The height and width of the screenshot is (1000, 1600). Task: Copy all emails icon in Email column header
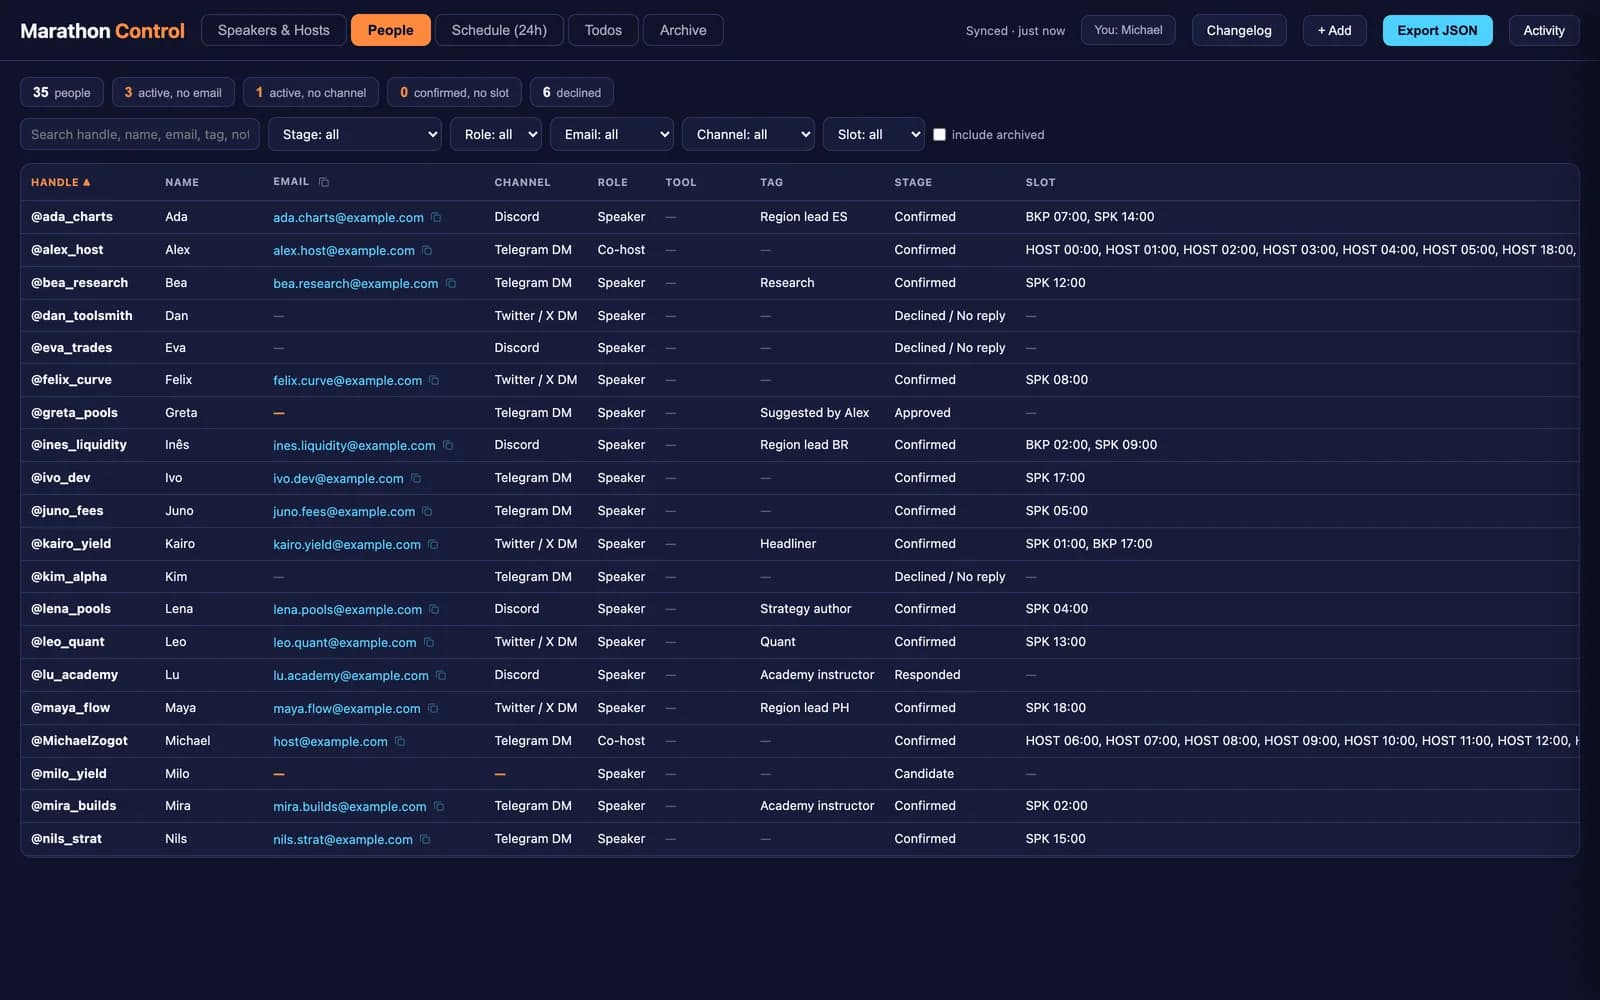pos(324,182)
